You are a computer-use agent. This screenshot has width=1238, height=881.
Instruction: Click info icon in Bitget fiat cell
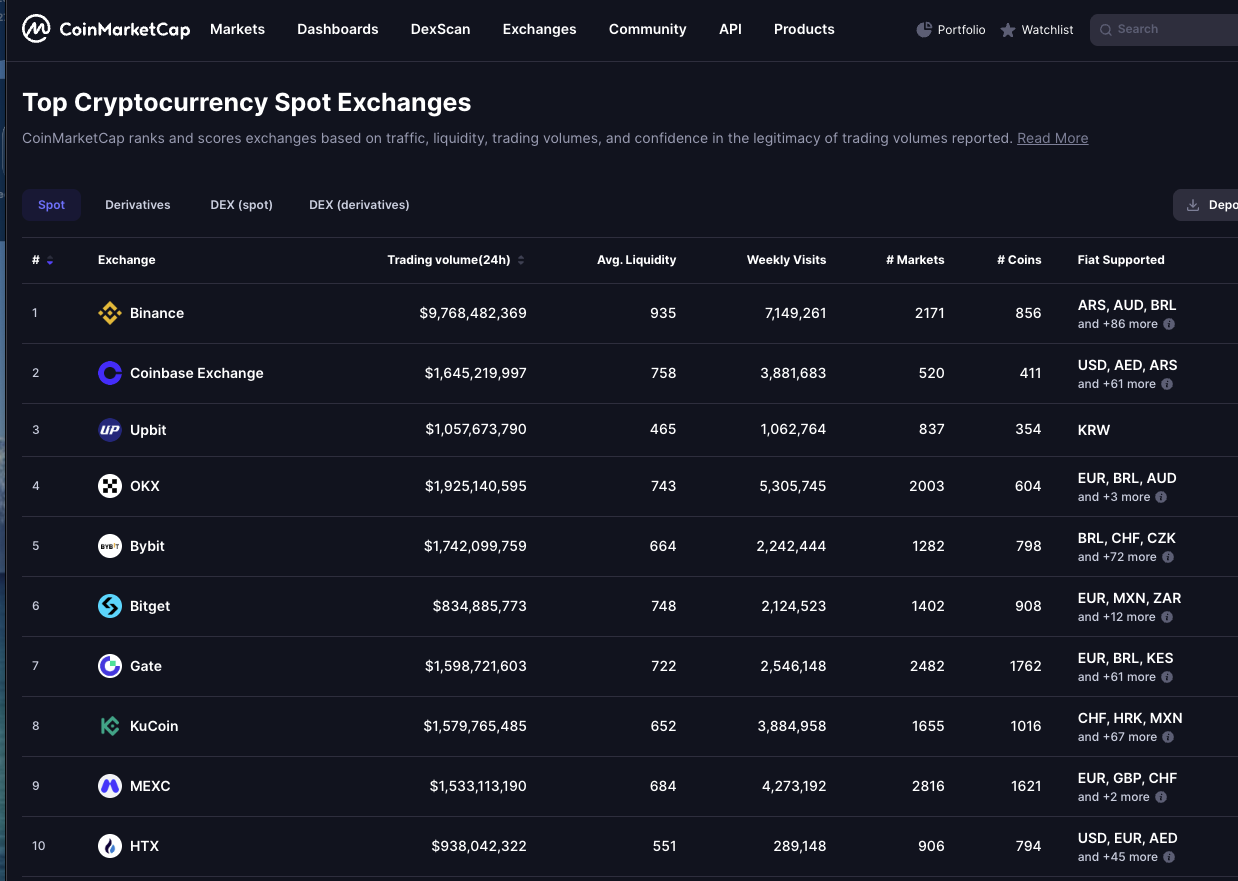(1167, 617)
